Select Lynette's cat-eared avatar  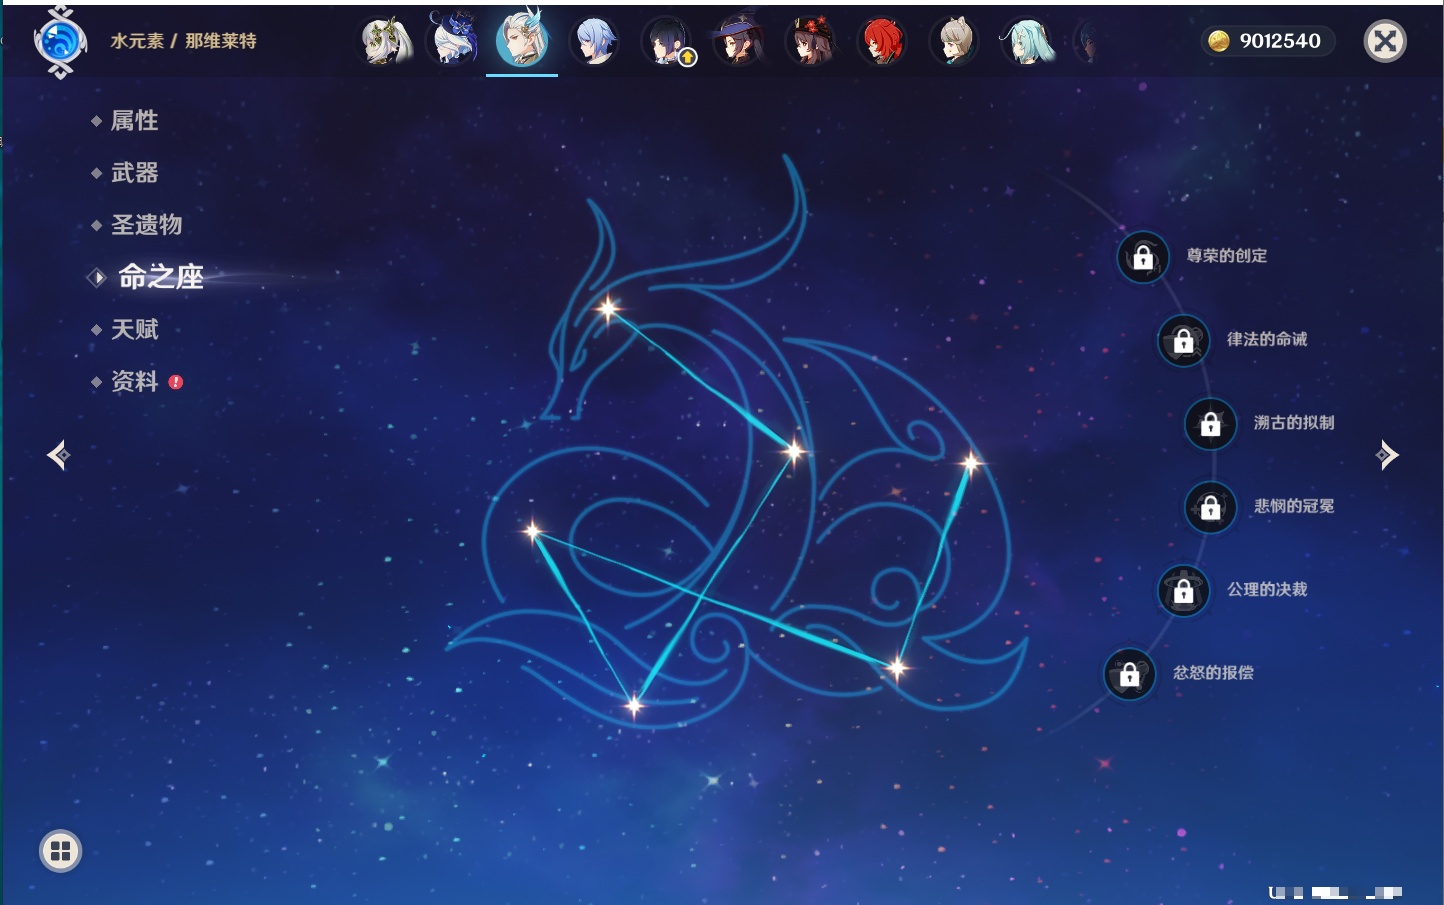[954, 42]
